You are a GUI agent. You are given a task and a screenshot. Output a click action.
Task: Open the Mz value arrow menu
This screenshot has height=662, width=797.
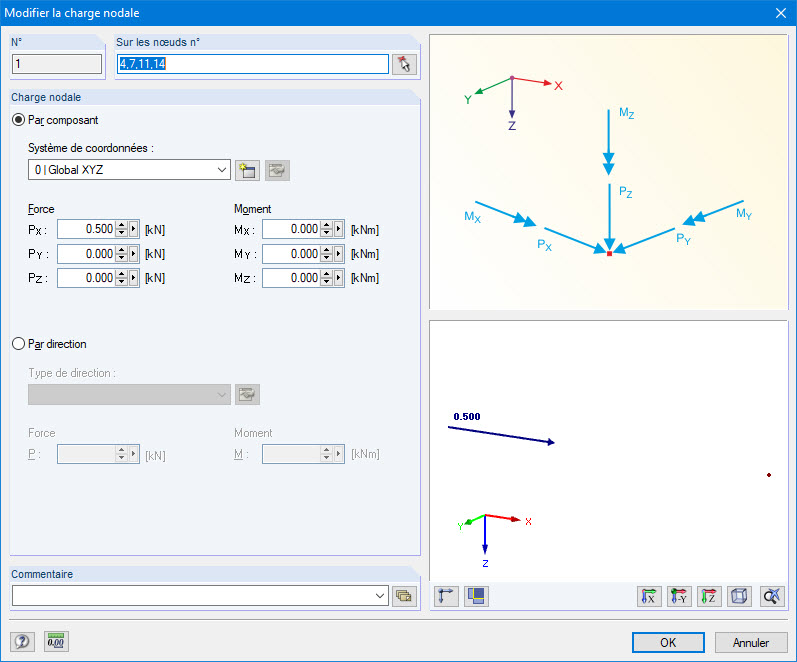point(339,278)
